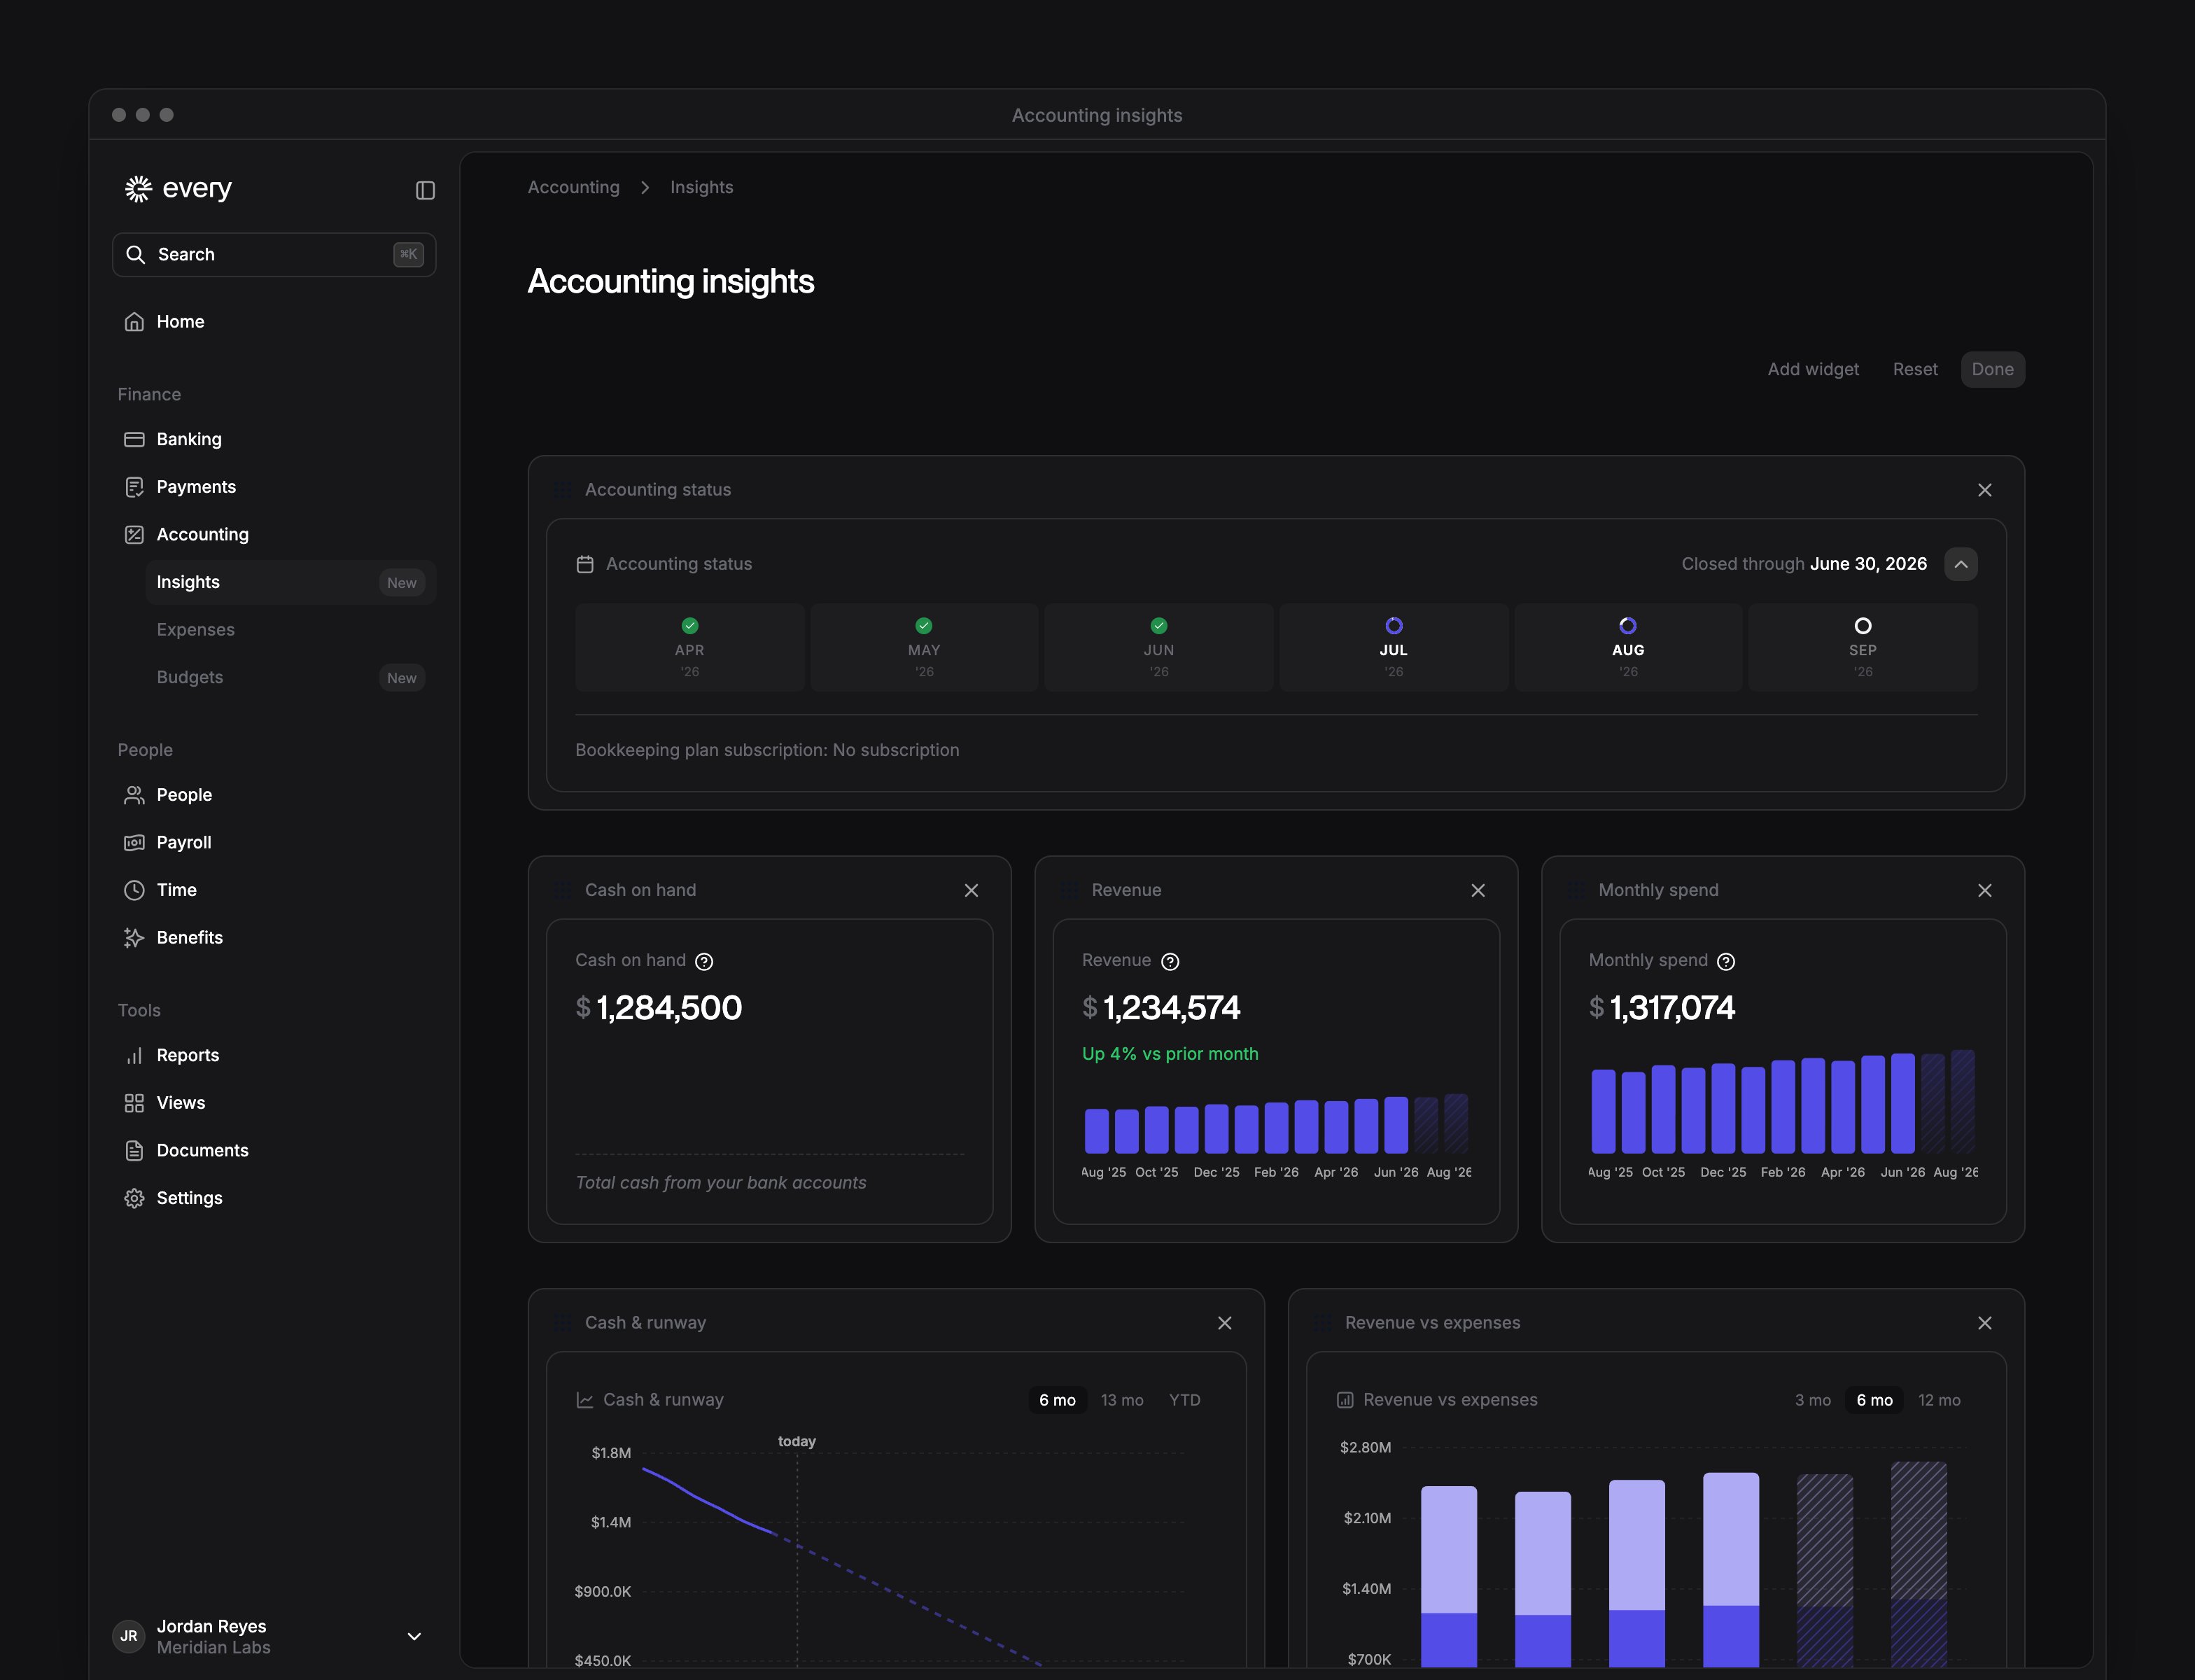Open the Documents file icon
2195x1680 pixels.
click(x=134, y=1151)
